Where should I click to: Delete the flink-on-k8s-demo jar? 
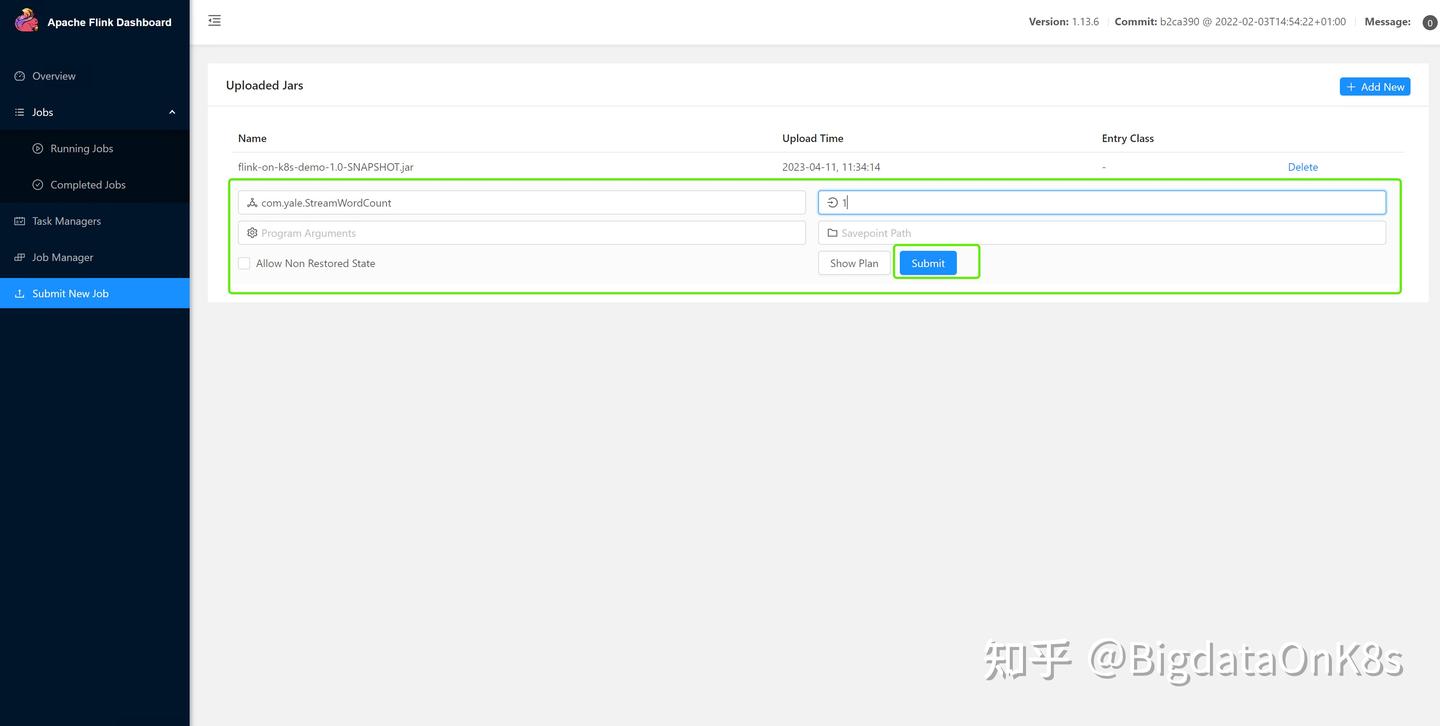click(x=1303, y=166)
